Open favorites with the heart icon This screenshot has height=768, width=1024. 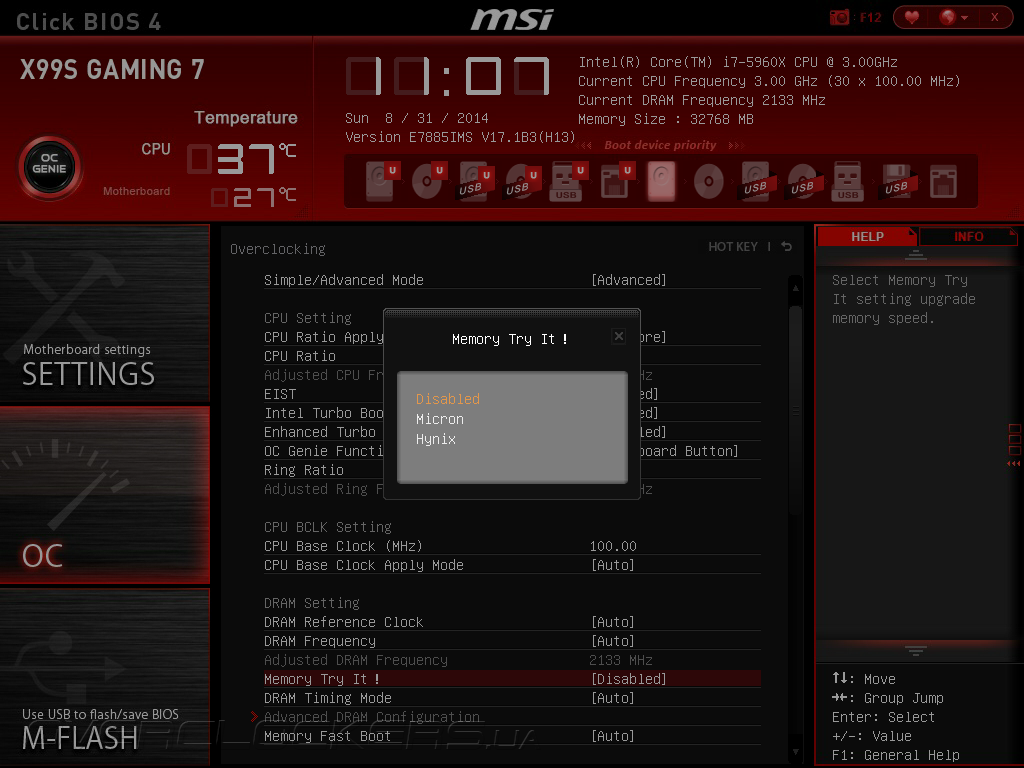pos(912,17)
